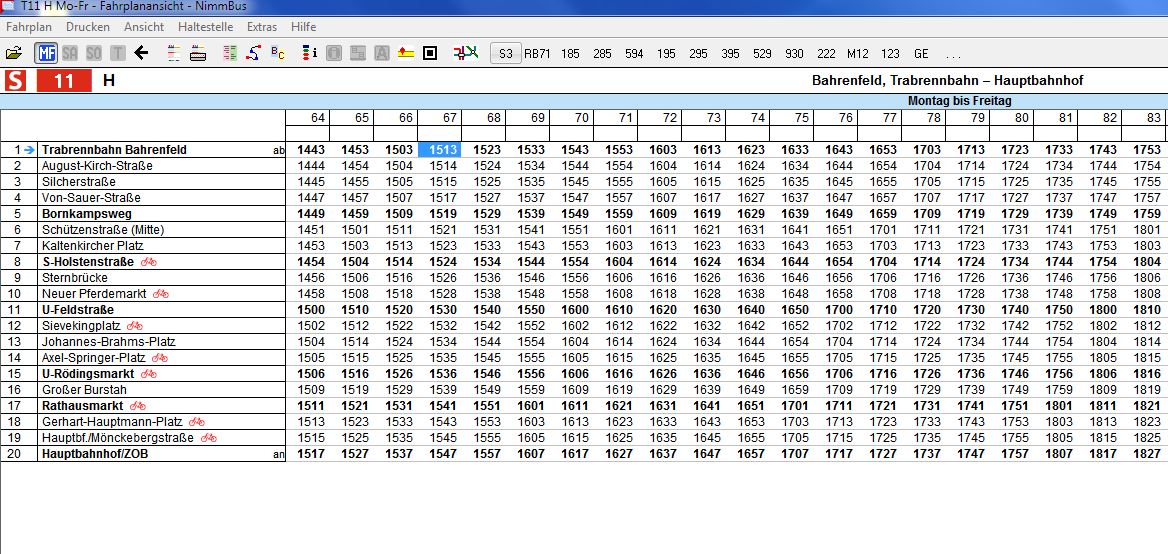Click the colored BC letters icon
The image size is (1168, 554).
coord(278,53)
